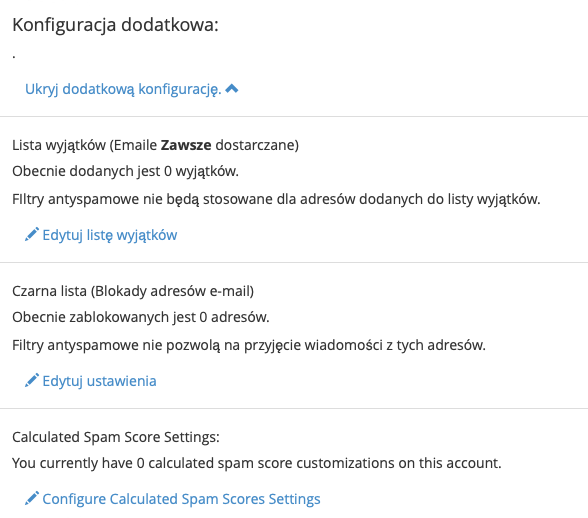Click the divider line above Czarna lista
The height and width of the screenshot is (518, 588).
pos(294,263)
